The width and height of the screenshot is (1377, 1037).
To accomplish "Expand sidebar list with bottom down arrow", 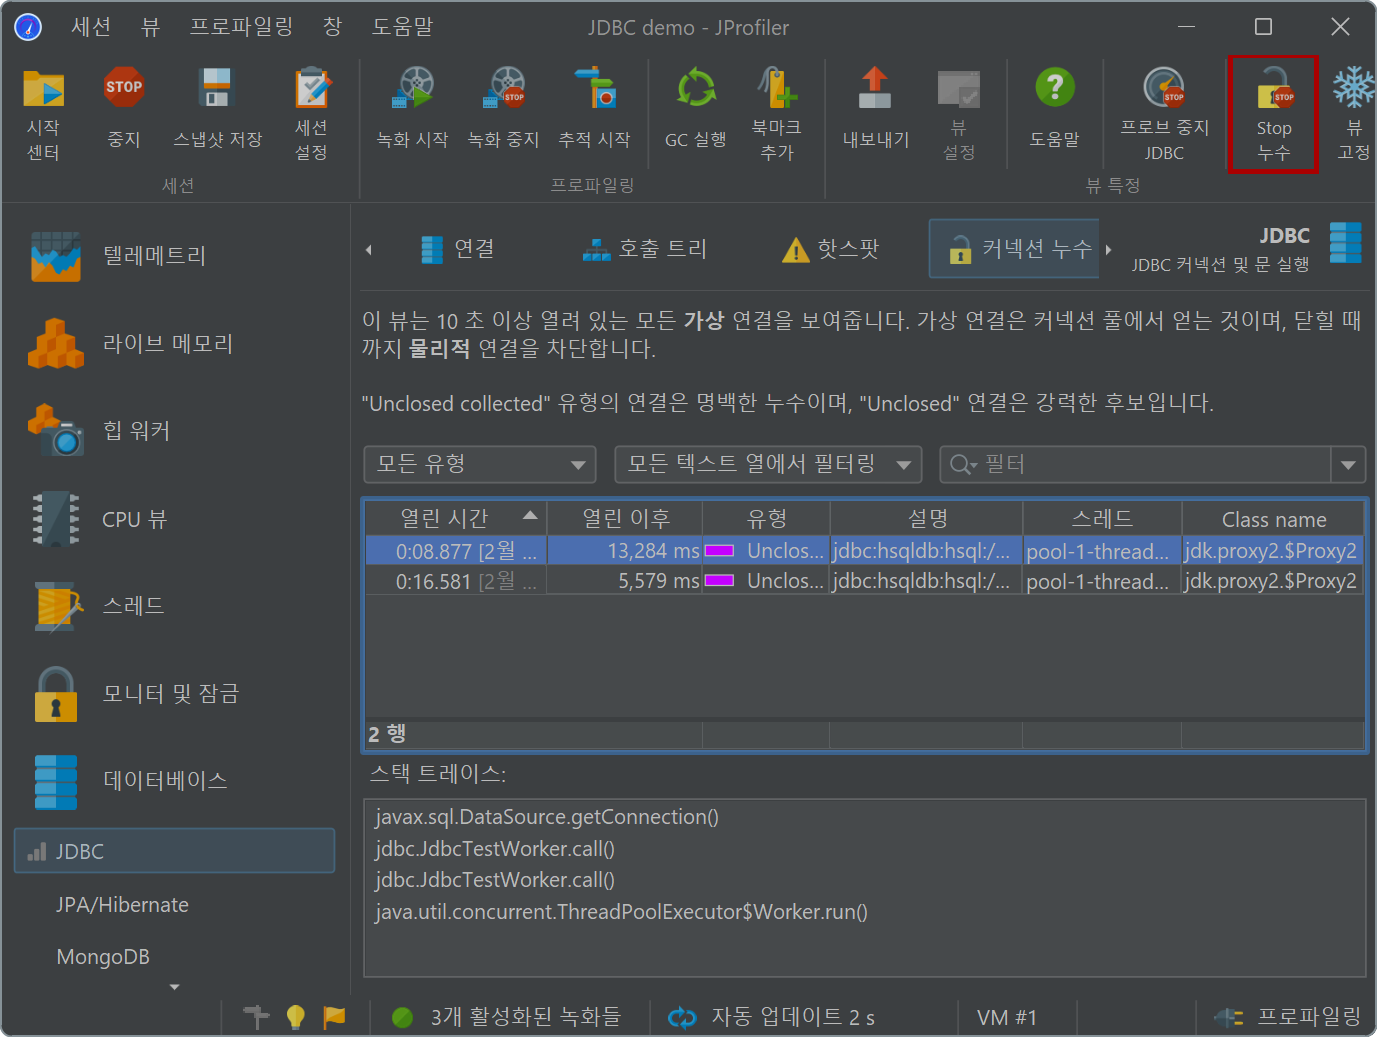I will click(175, 987).
